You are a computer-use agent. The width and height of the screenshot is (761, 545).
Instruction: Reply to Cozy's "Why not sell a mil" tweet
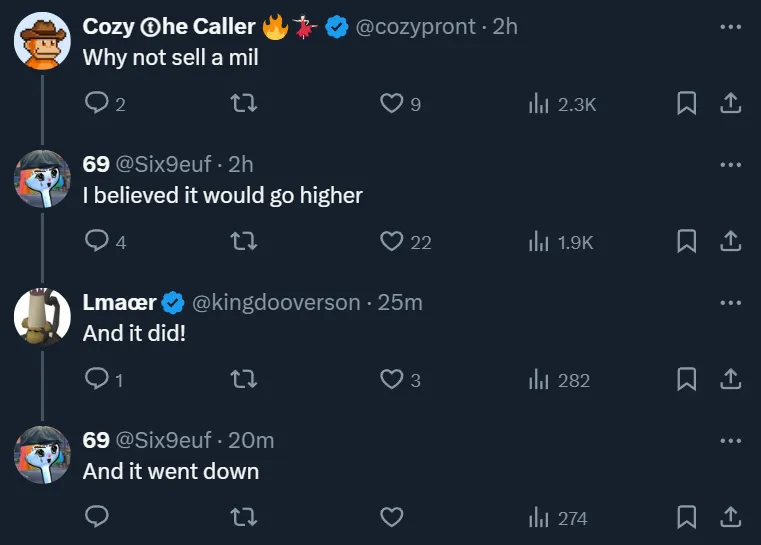coord(97,103)
